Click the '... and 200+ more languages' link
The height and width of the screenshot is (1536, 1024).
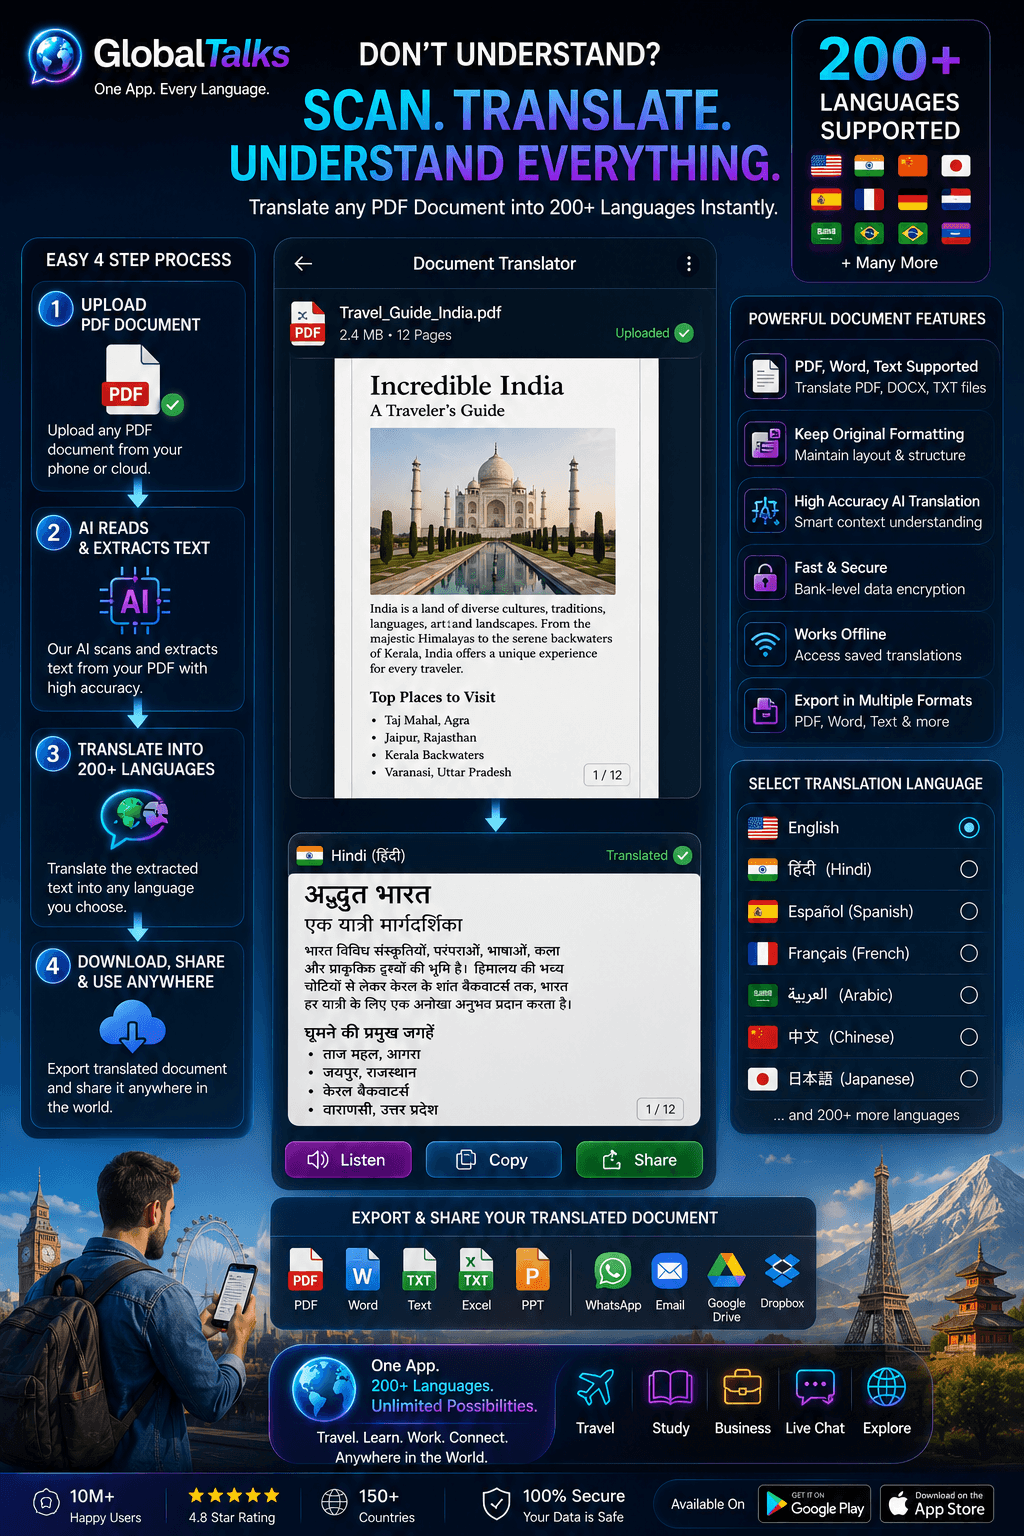(x=866, y=1115)
